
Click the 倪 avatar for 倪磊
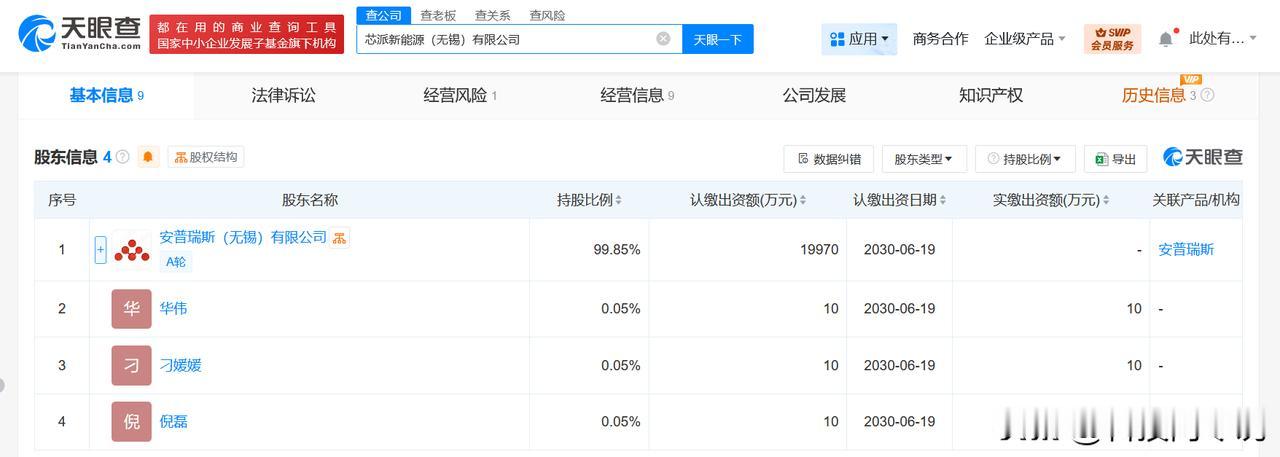point(131,421)
